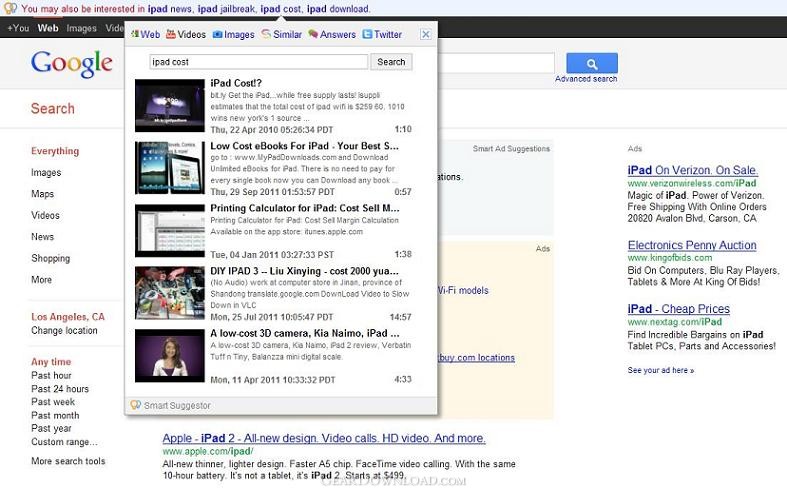The height and width of the screenshot is (488, 787).
Task: Open Electronics Penny Auction ad
Action: 692,245
